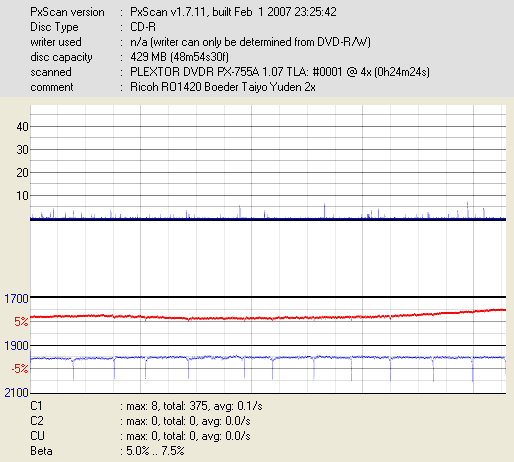
Task: Click the red -5% axis label
Action: coord(20,369)
